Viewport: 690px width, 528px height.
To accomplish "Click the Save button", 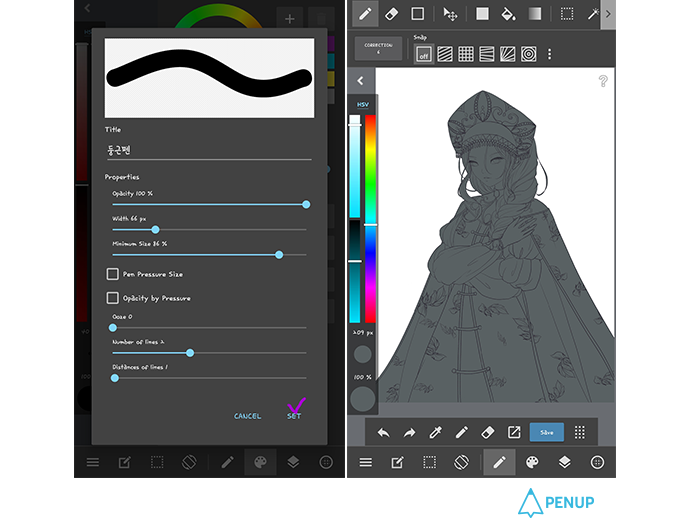I will 547,433.
